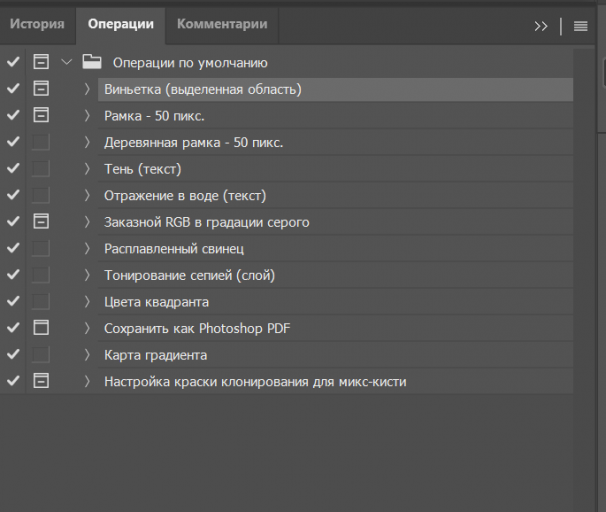This screenshot has width=606, height=512.
Task: Select the Операции по умолчанию set name
Action: (190, 63)
